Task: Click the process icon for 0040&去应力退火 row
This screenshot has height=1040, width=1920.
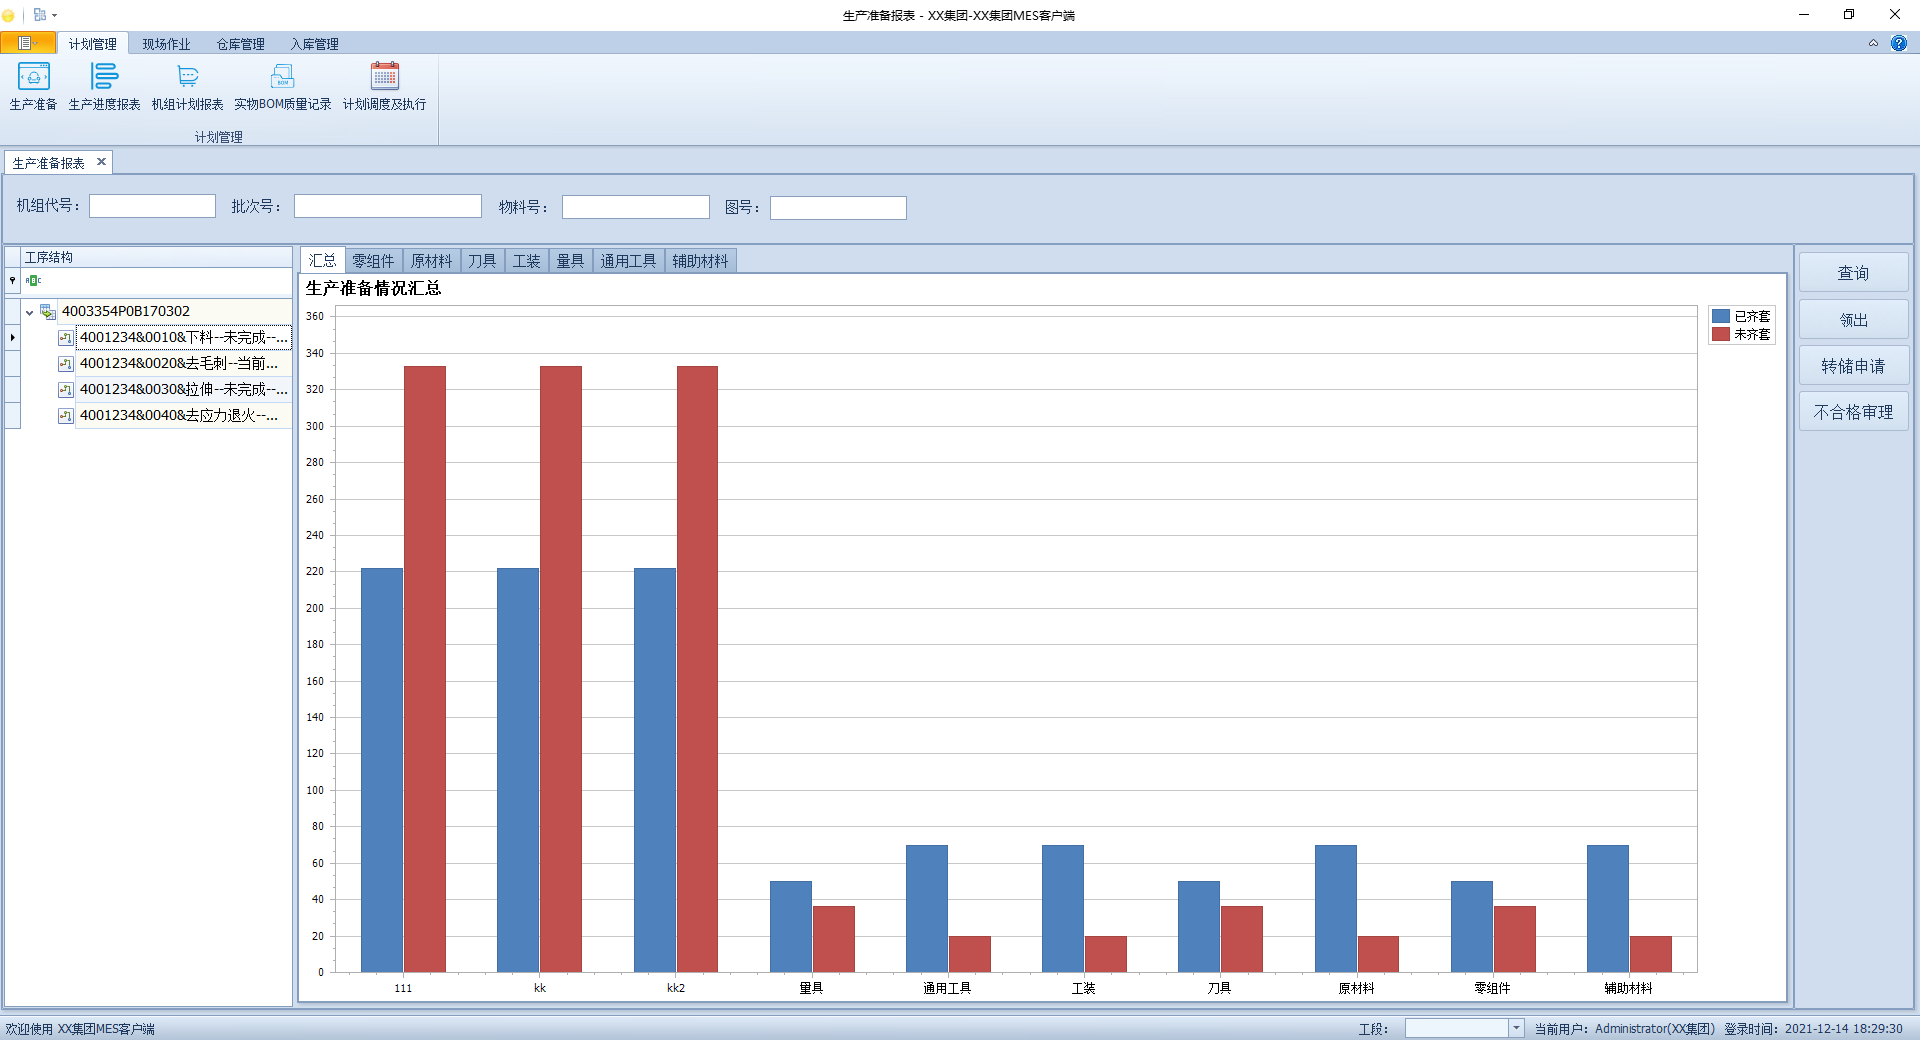Action: 66,416
